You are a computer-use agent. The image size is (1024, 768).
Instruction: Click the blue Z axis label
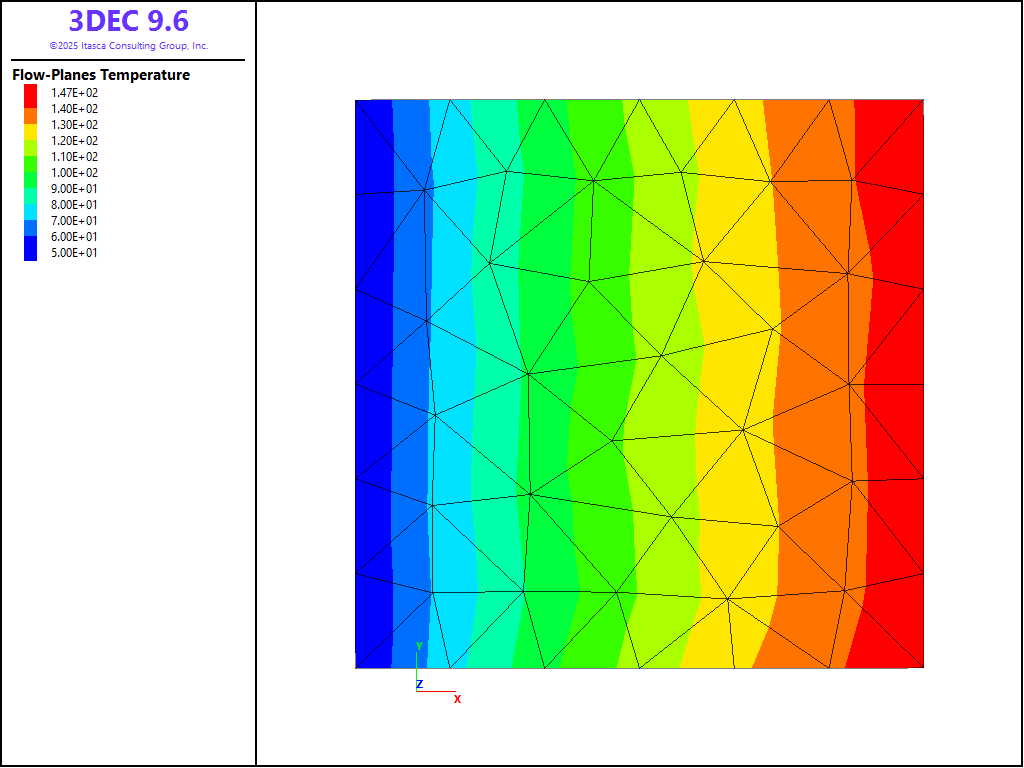click(x=420, y=684)
